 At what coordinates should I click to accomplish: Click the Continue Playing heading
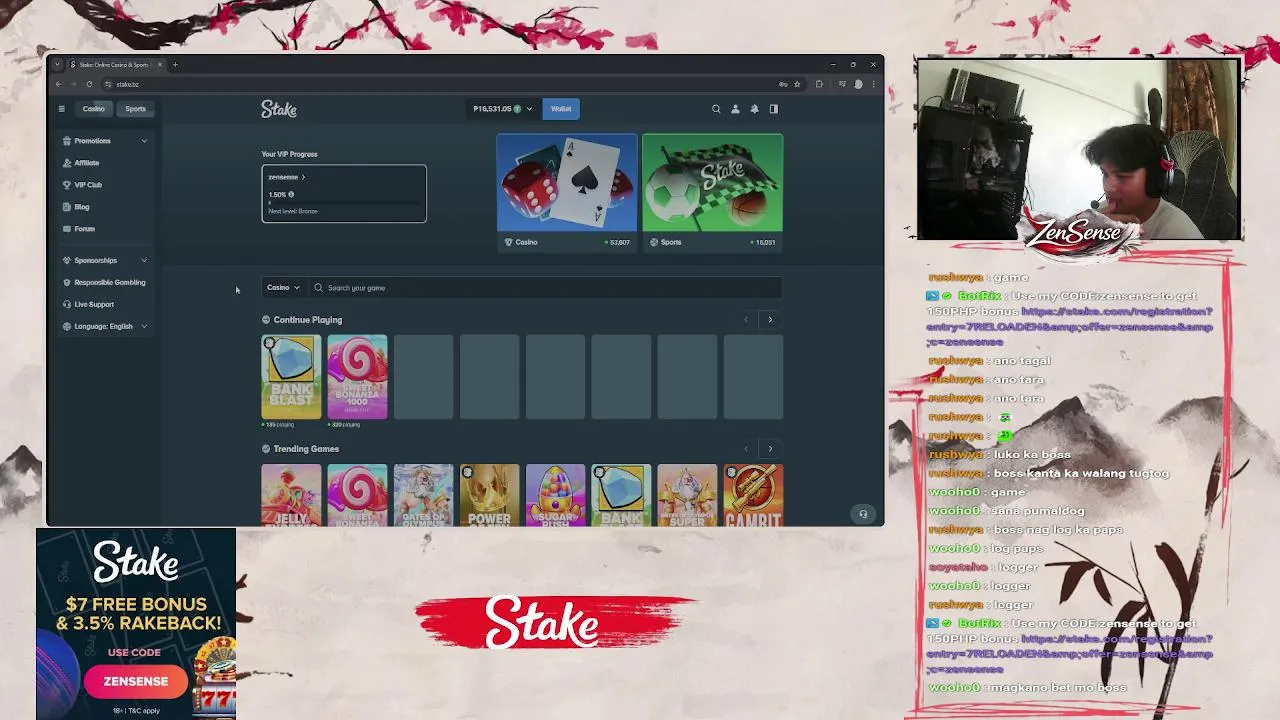click(x=308, y=320)
